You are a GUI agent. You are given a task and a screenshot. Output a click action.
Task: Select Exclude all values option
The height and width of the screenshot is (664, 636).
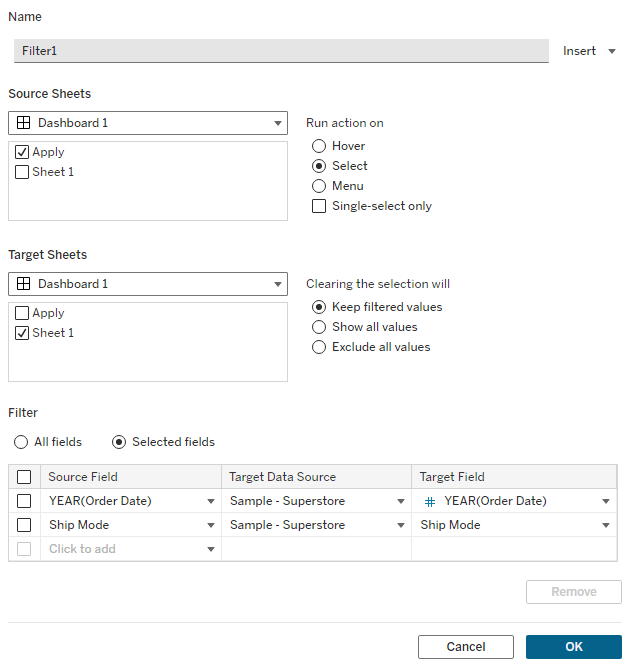319,347
